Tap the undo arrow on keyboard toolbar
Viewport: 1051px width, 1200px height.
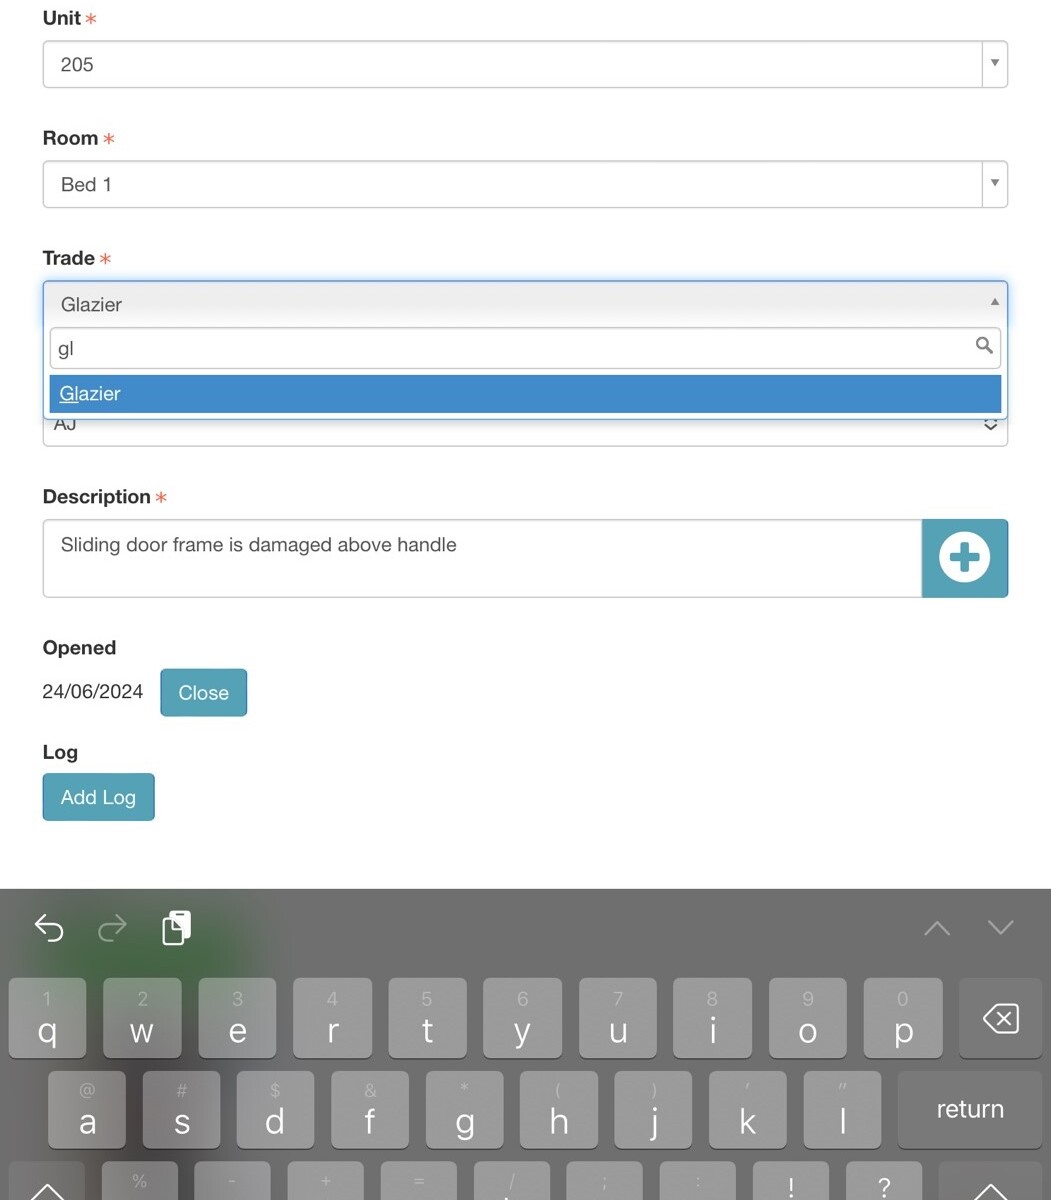coord(49,928)
